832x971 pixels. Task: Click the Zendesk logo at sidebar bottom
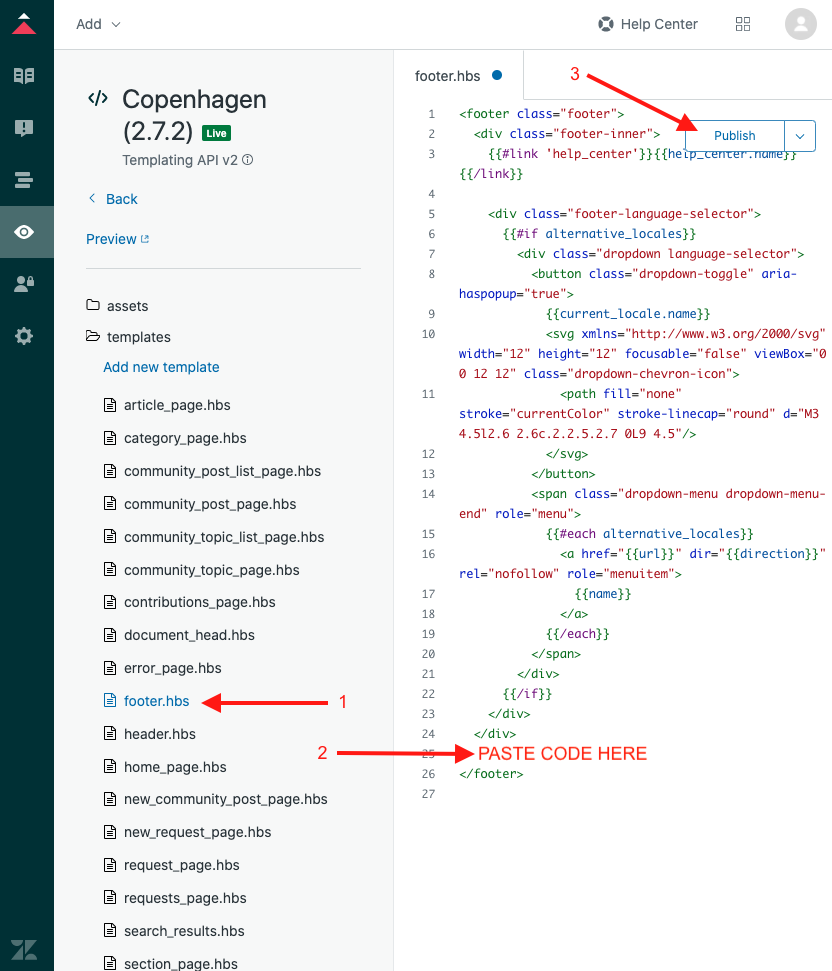click(x=24, y=948)
